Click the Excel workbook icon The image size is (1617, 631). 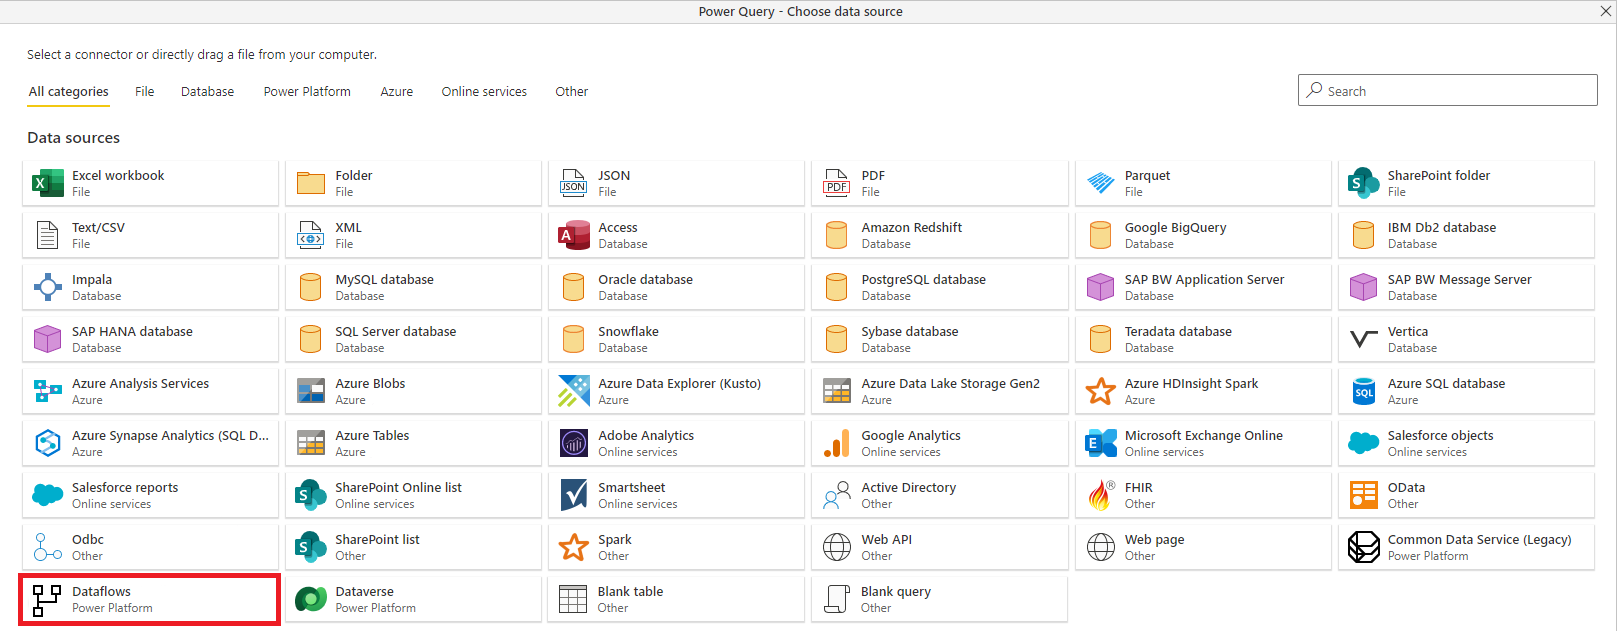click(x=47, y=183)
